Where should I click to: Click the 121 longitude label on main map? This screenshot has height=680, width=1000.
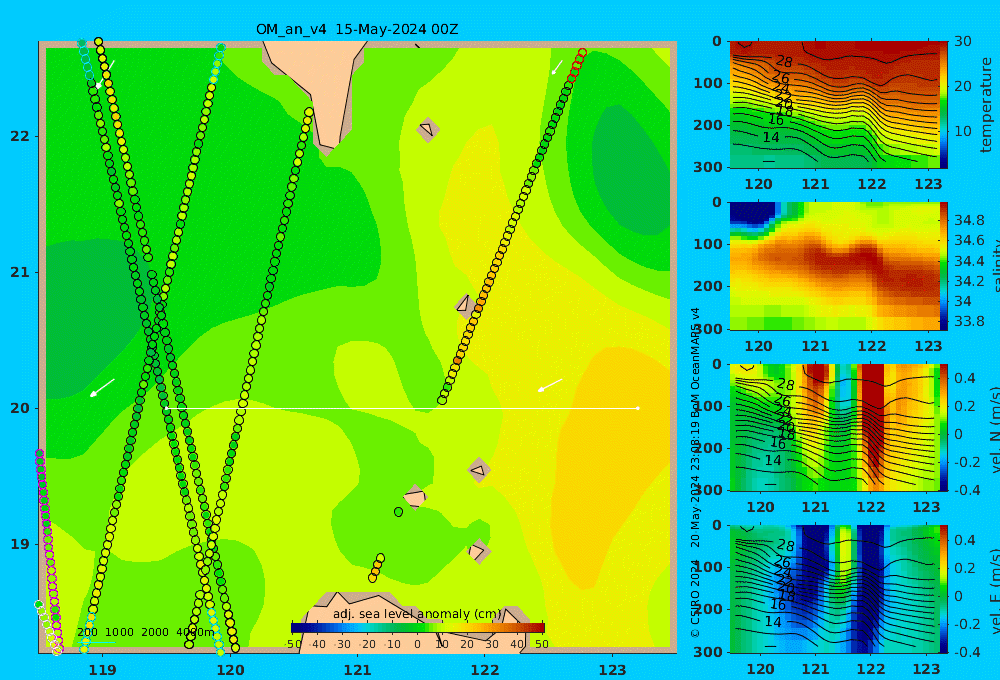(x=357, y=670)
